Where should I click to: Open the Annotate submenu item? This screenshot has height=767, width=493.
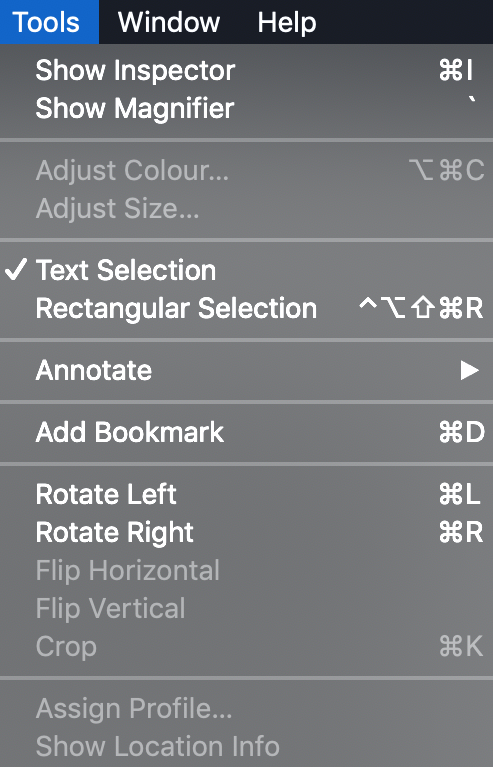click(x=246, y=370)
